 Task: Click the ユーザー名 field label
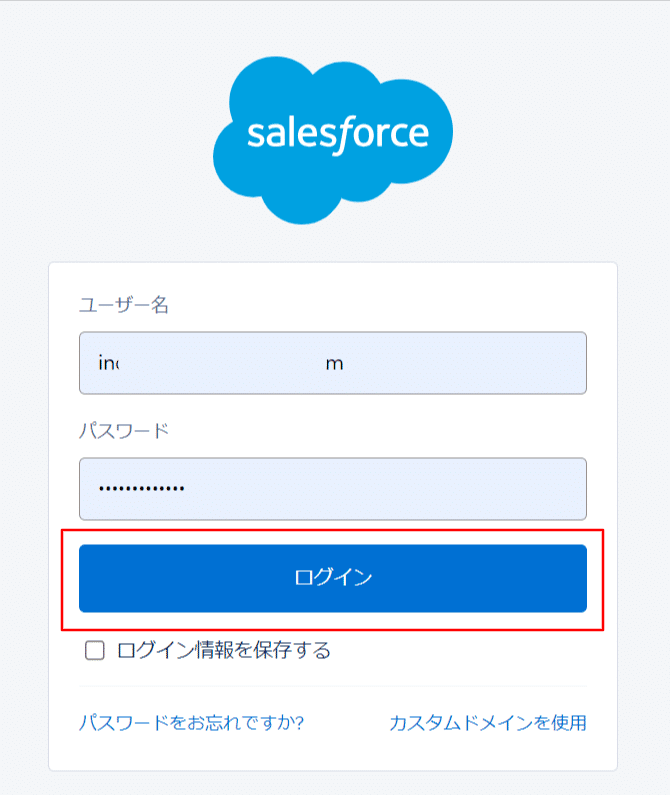[x=123, y=305]
